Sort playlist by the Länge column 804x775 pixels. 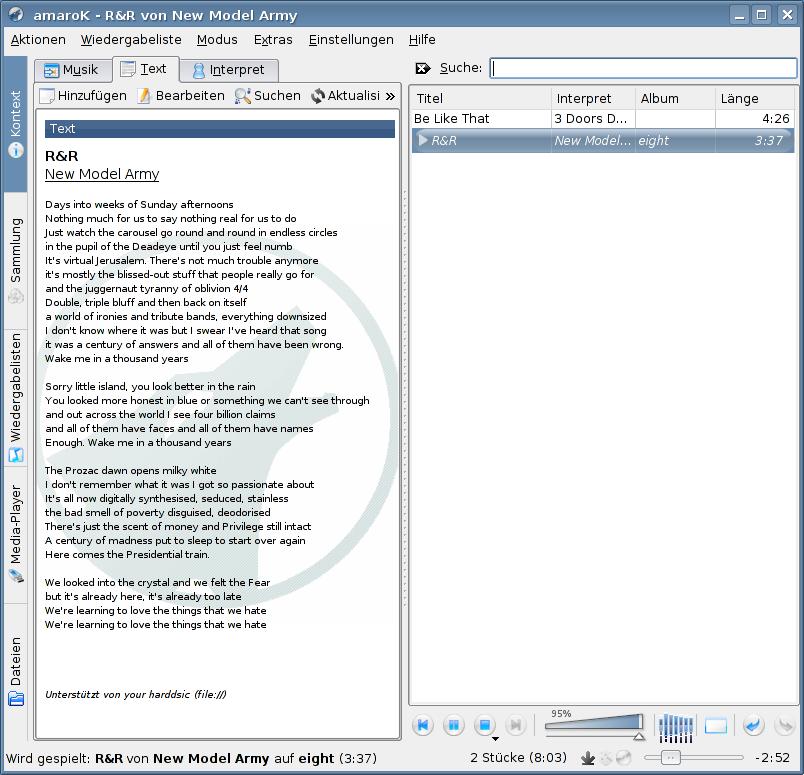[755, 98]
